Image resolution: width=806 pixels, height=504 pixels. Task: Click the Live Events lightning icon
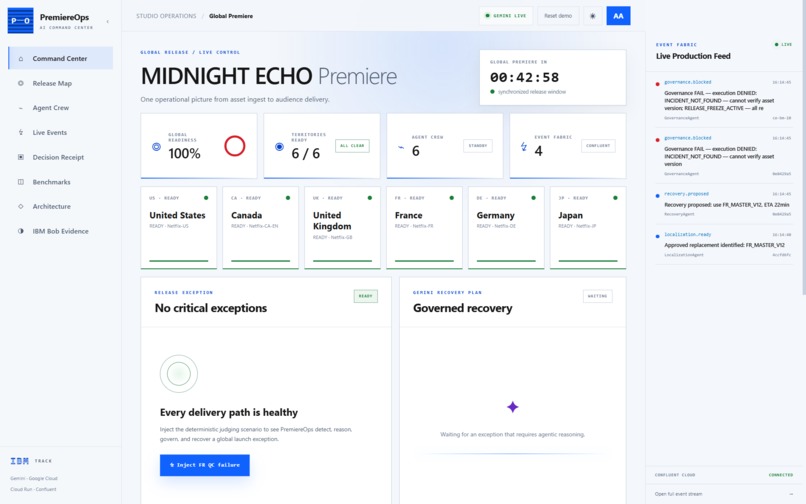[21, 133]
